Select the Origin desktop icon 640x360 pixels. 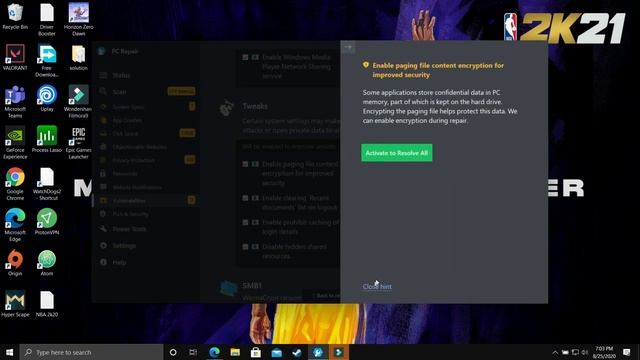click(x=15, y=263)
